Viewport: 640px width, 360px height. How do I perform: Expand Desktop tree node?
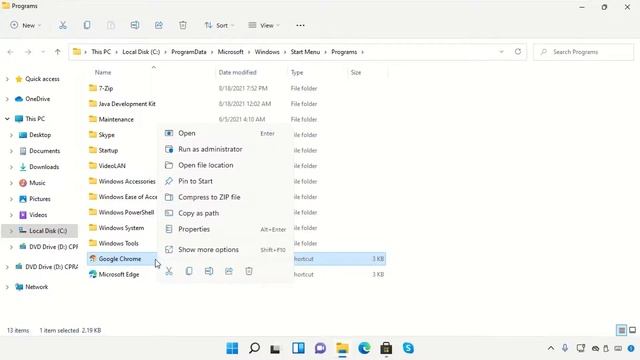click(11, 135)
